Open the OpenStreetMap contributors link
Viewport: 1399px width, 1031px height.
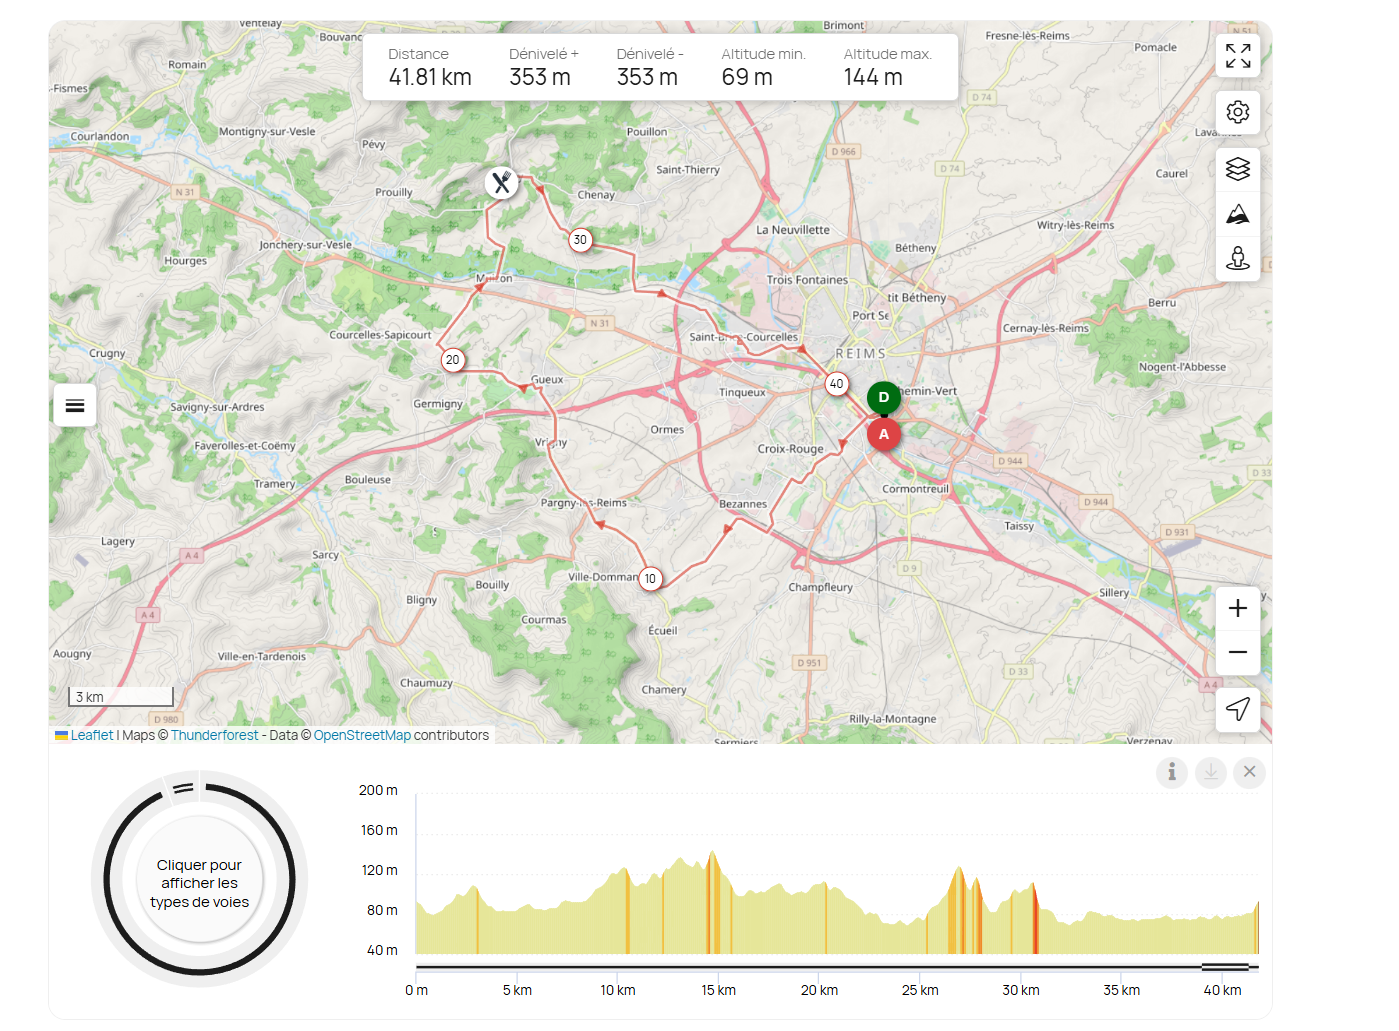(362, 735)
